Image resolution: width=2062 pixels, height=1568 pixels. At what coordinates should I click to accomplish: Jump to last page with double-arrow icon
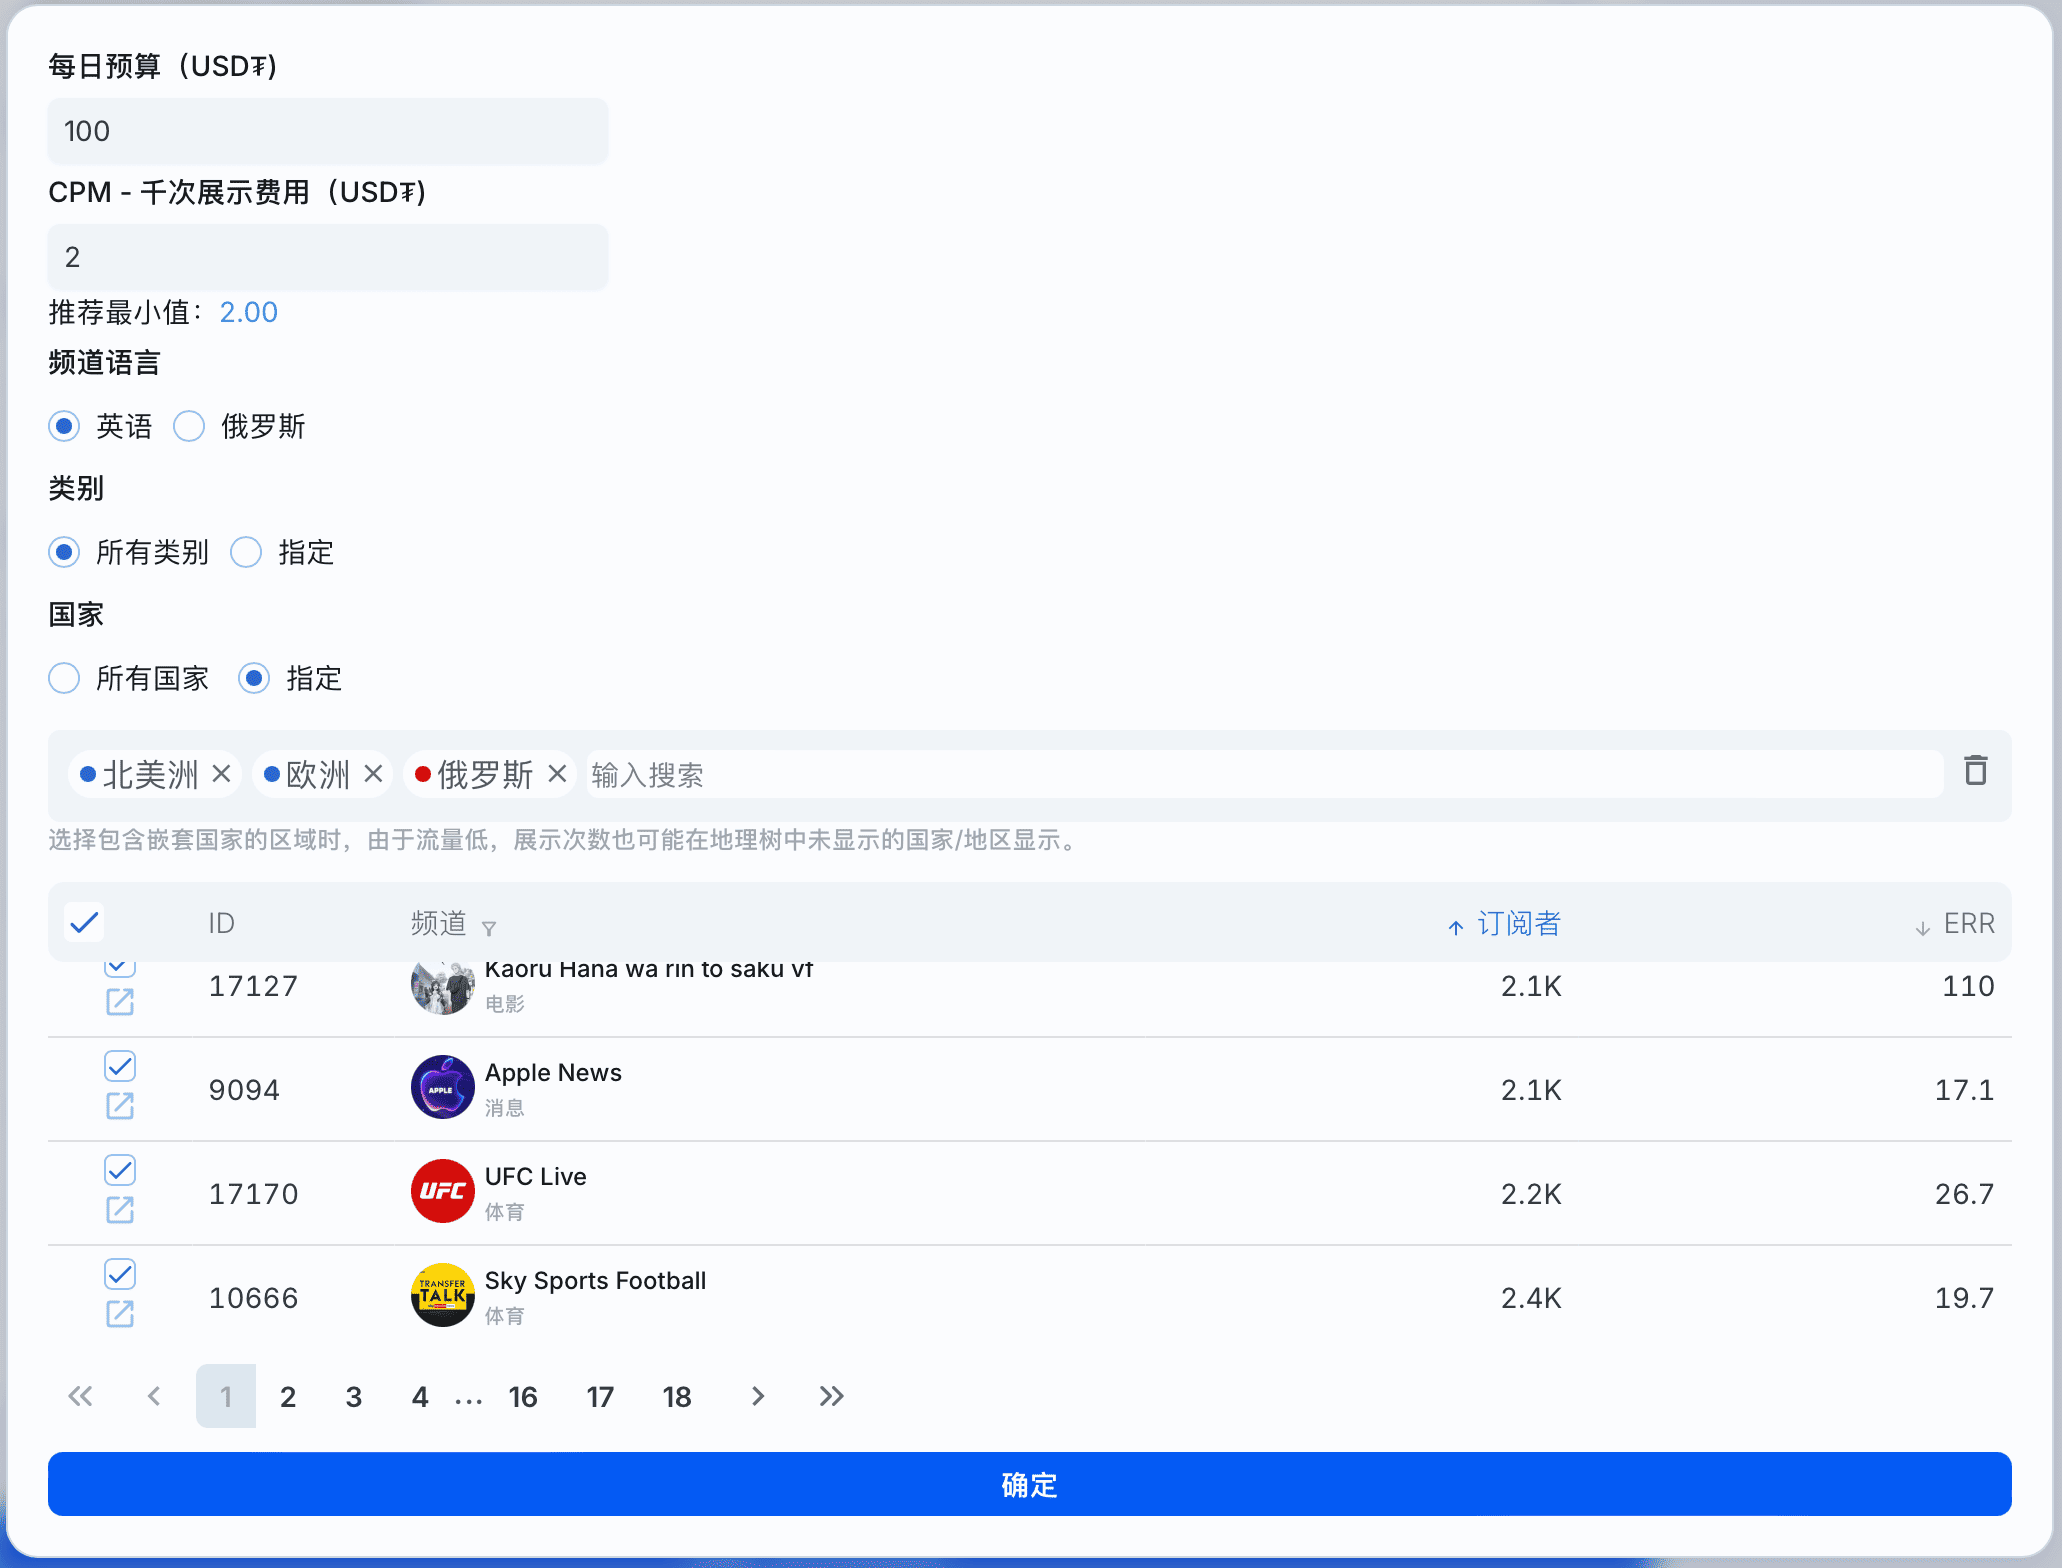click(x=830, y=1396)
